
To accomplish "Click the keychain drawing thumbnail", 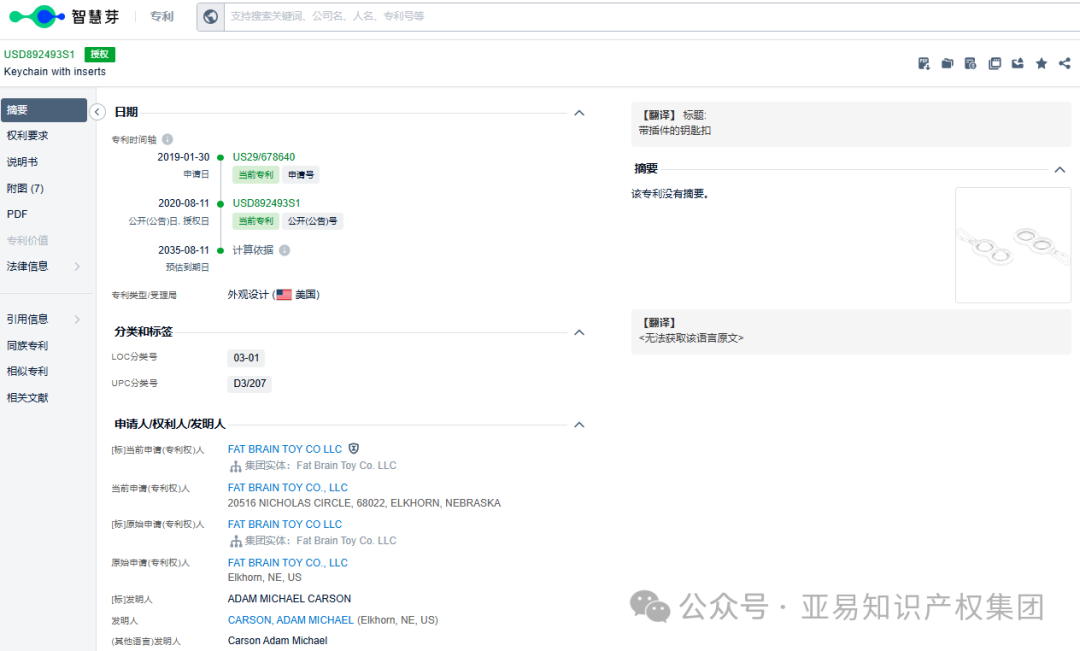I will point(1013,245).
